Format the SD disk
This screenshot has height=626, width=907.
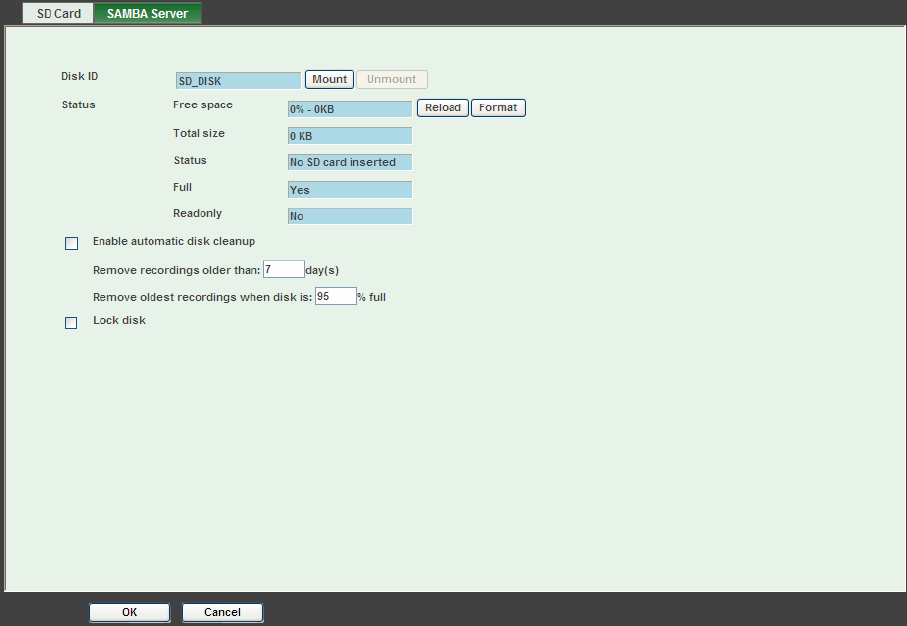498,108
